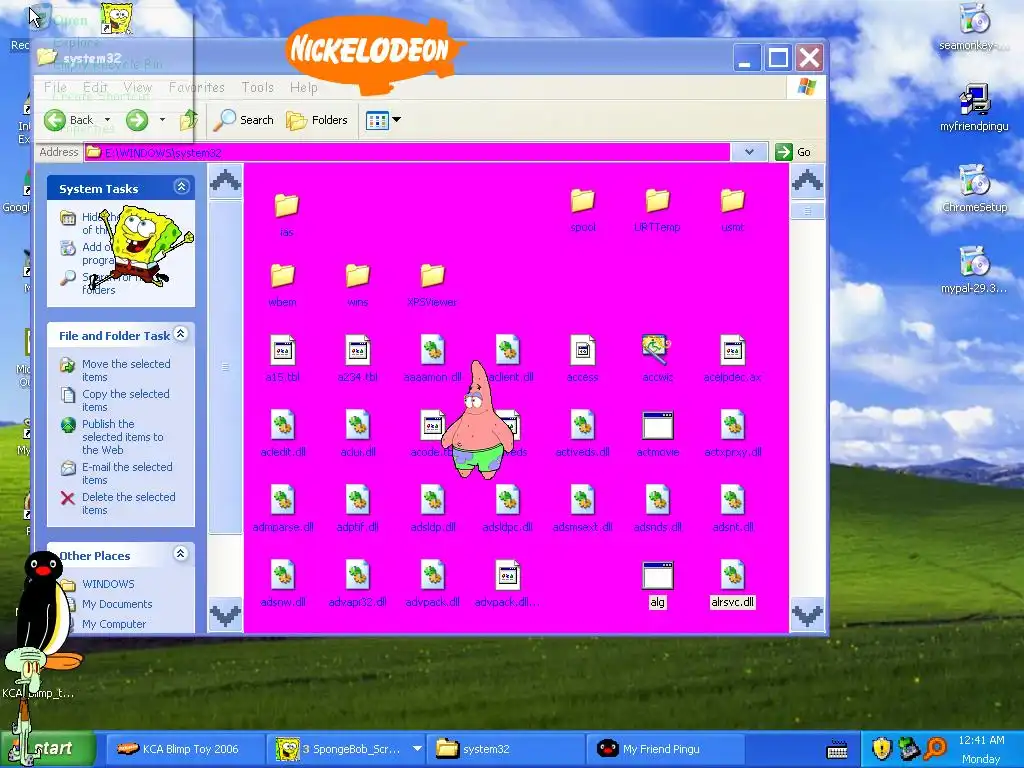Open the spool folder
The image size is (1024, 768).
point(583,210)
